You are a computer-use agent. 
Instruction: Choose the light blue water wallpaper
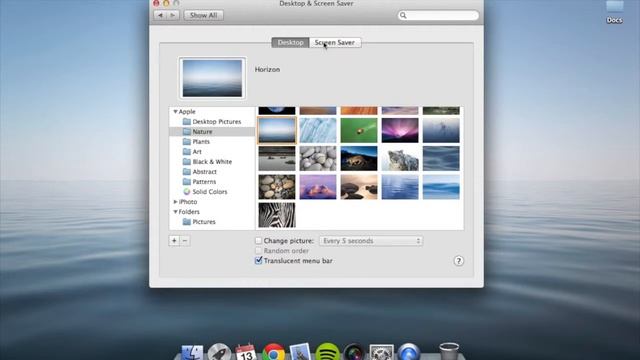pos(400,187)
